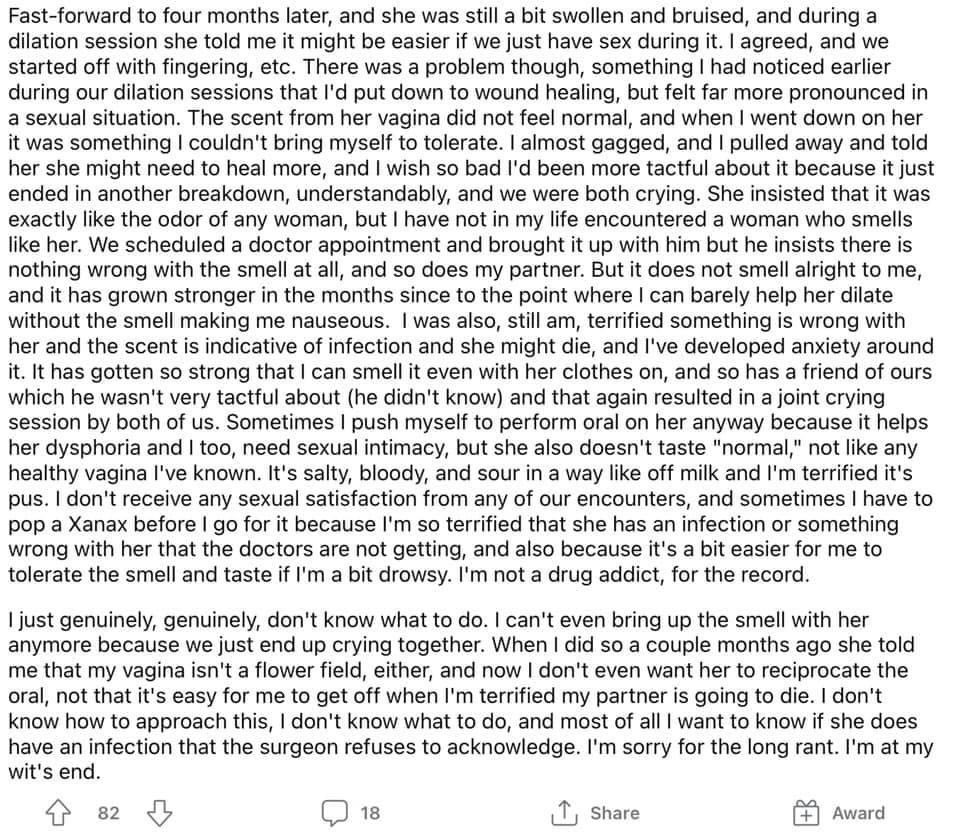Click the paragraph starting "I just genuinely, genuinely"

(x=470, y=696)
